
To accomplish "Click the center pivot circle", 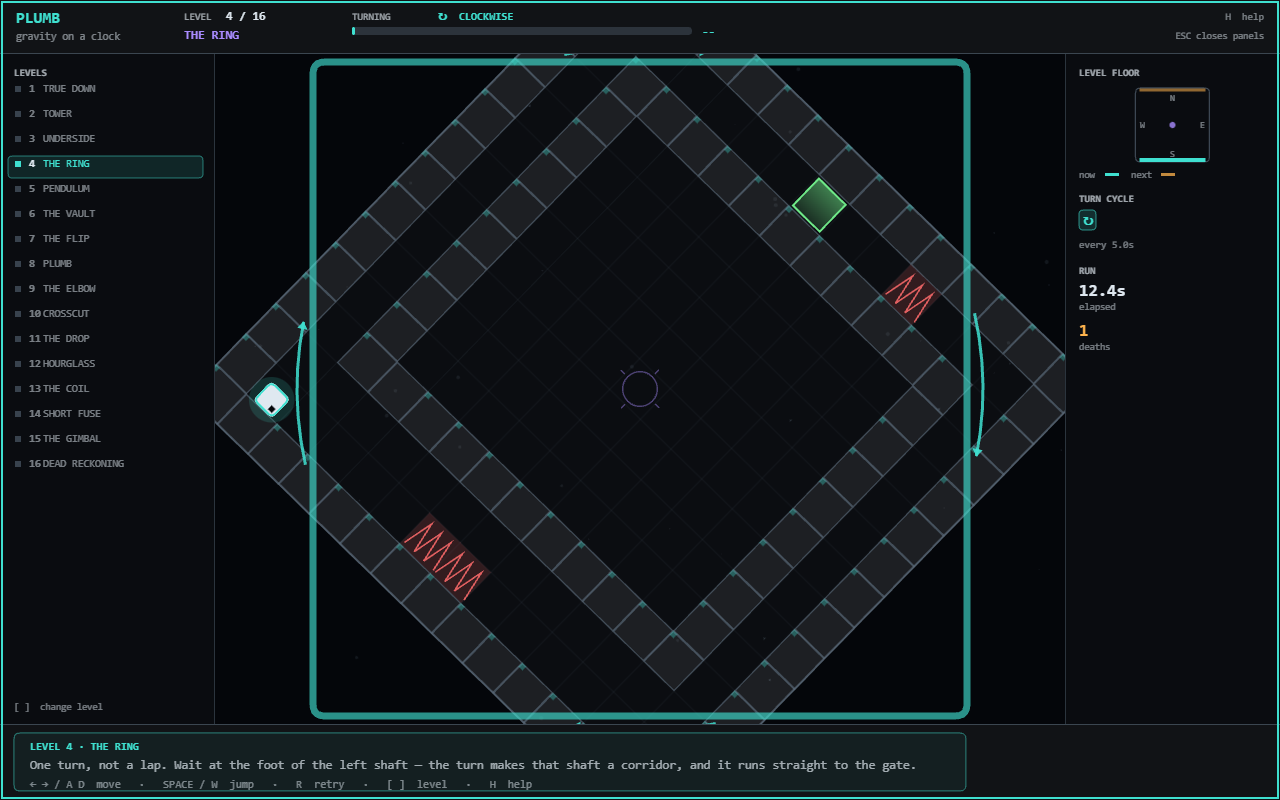I will point(640,389).
